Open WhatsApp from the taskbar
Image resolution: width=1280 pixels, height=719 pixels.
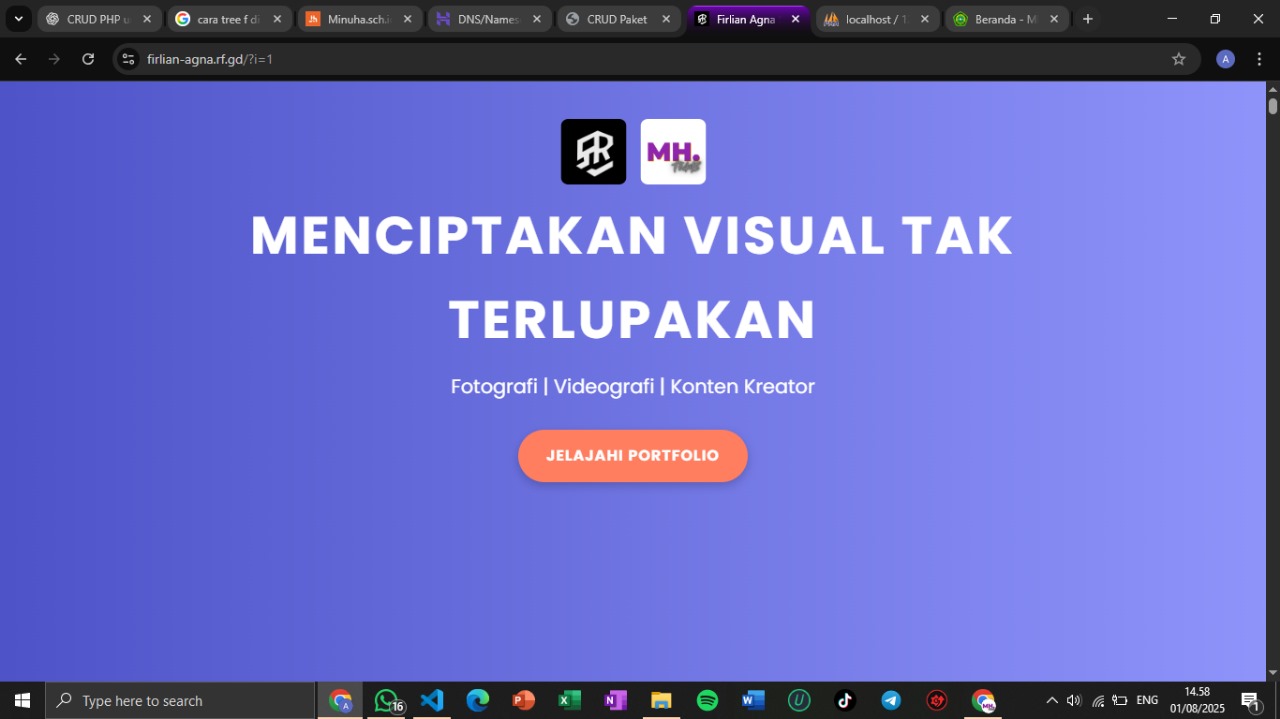[386, 700]
